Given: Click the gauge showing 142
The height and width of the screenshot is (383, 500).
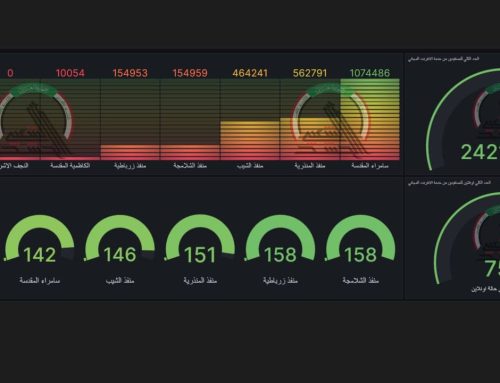Looking at the screenshot, I should click(40, 239).
